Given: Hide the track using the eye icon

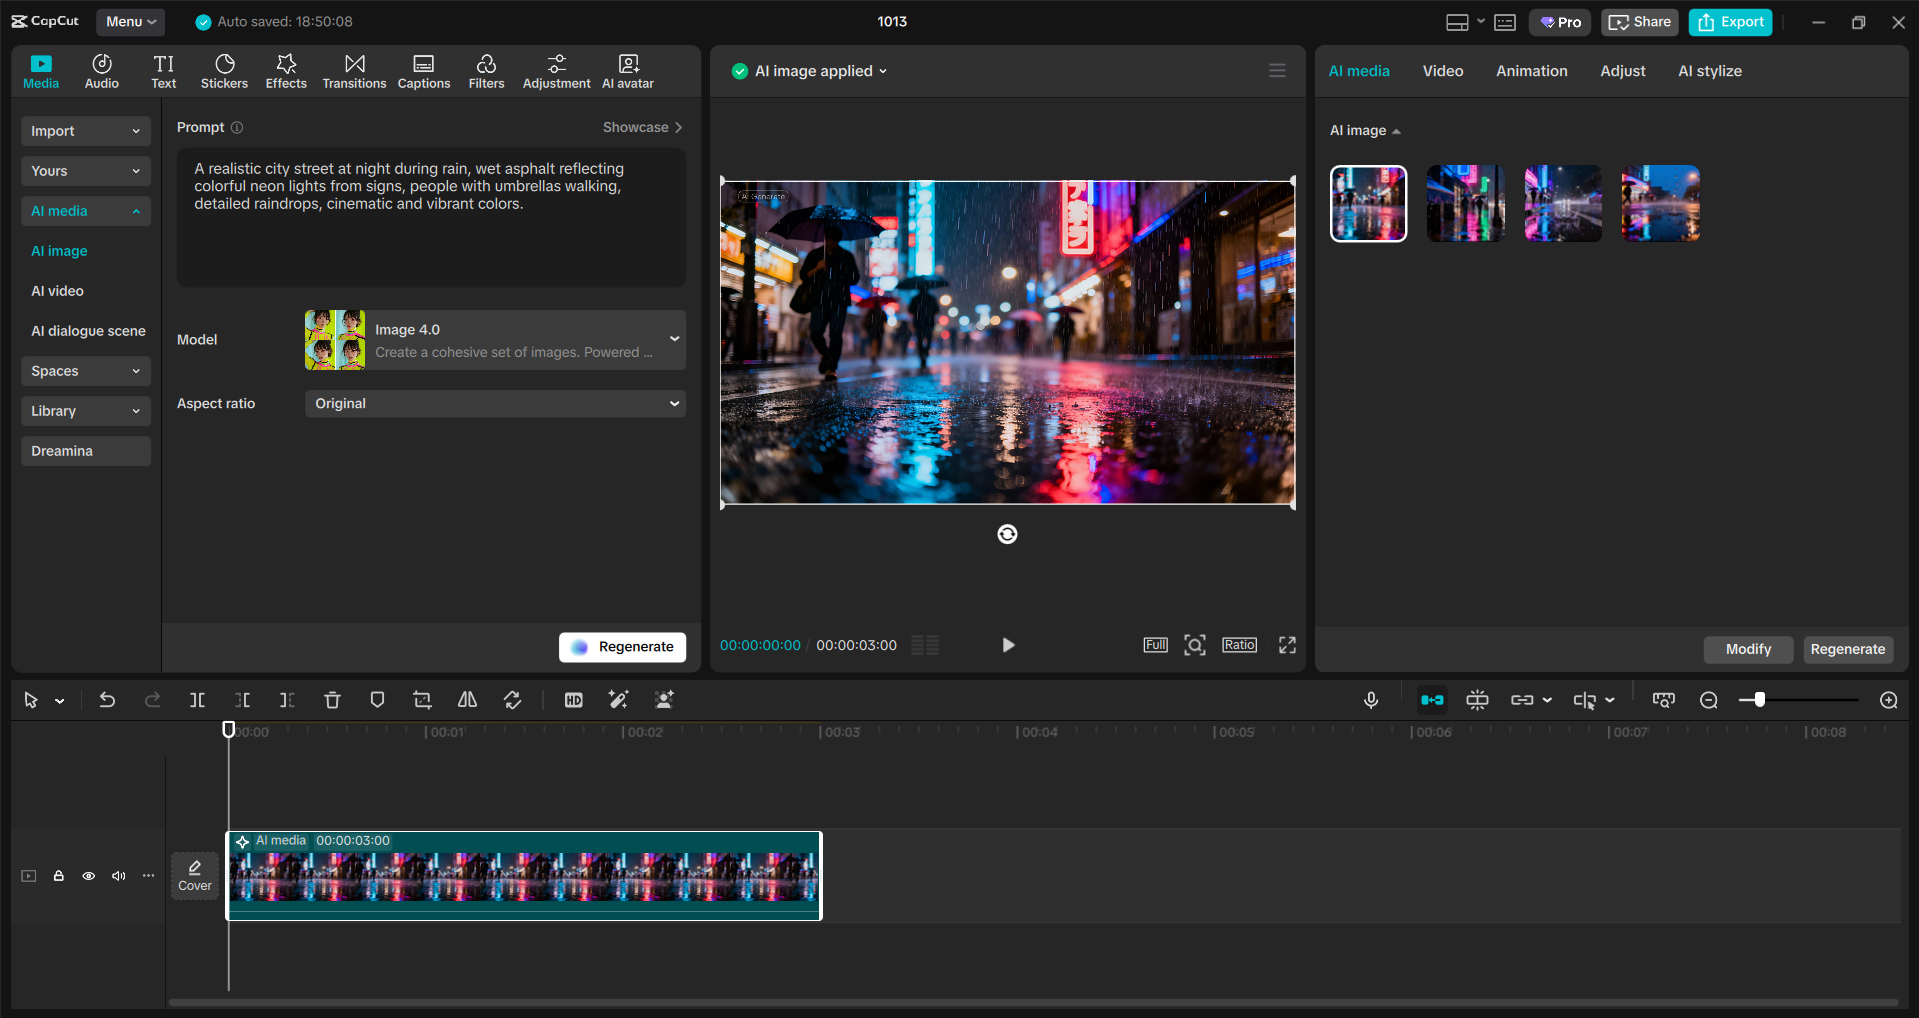Looking at the screenshot, I should (x=88, y=875).
